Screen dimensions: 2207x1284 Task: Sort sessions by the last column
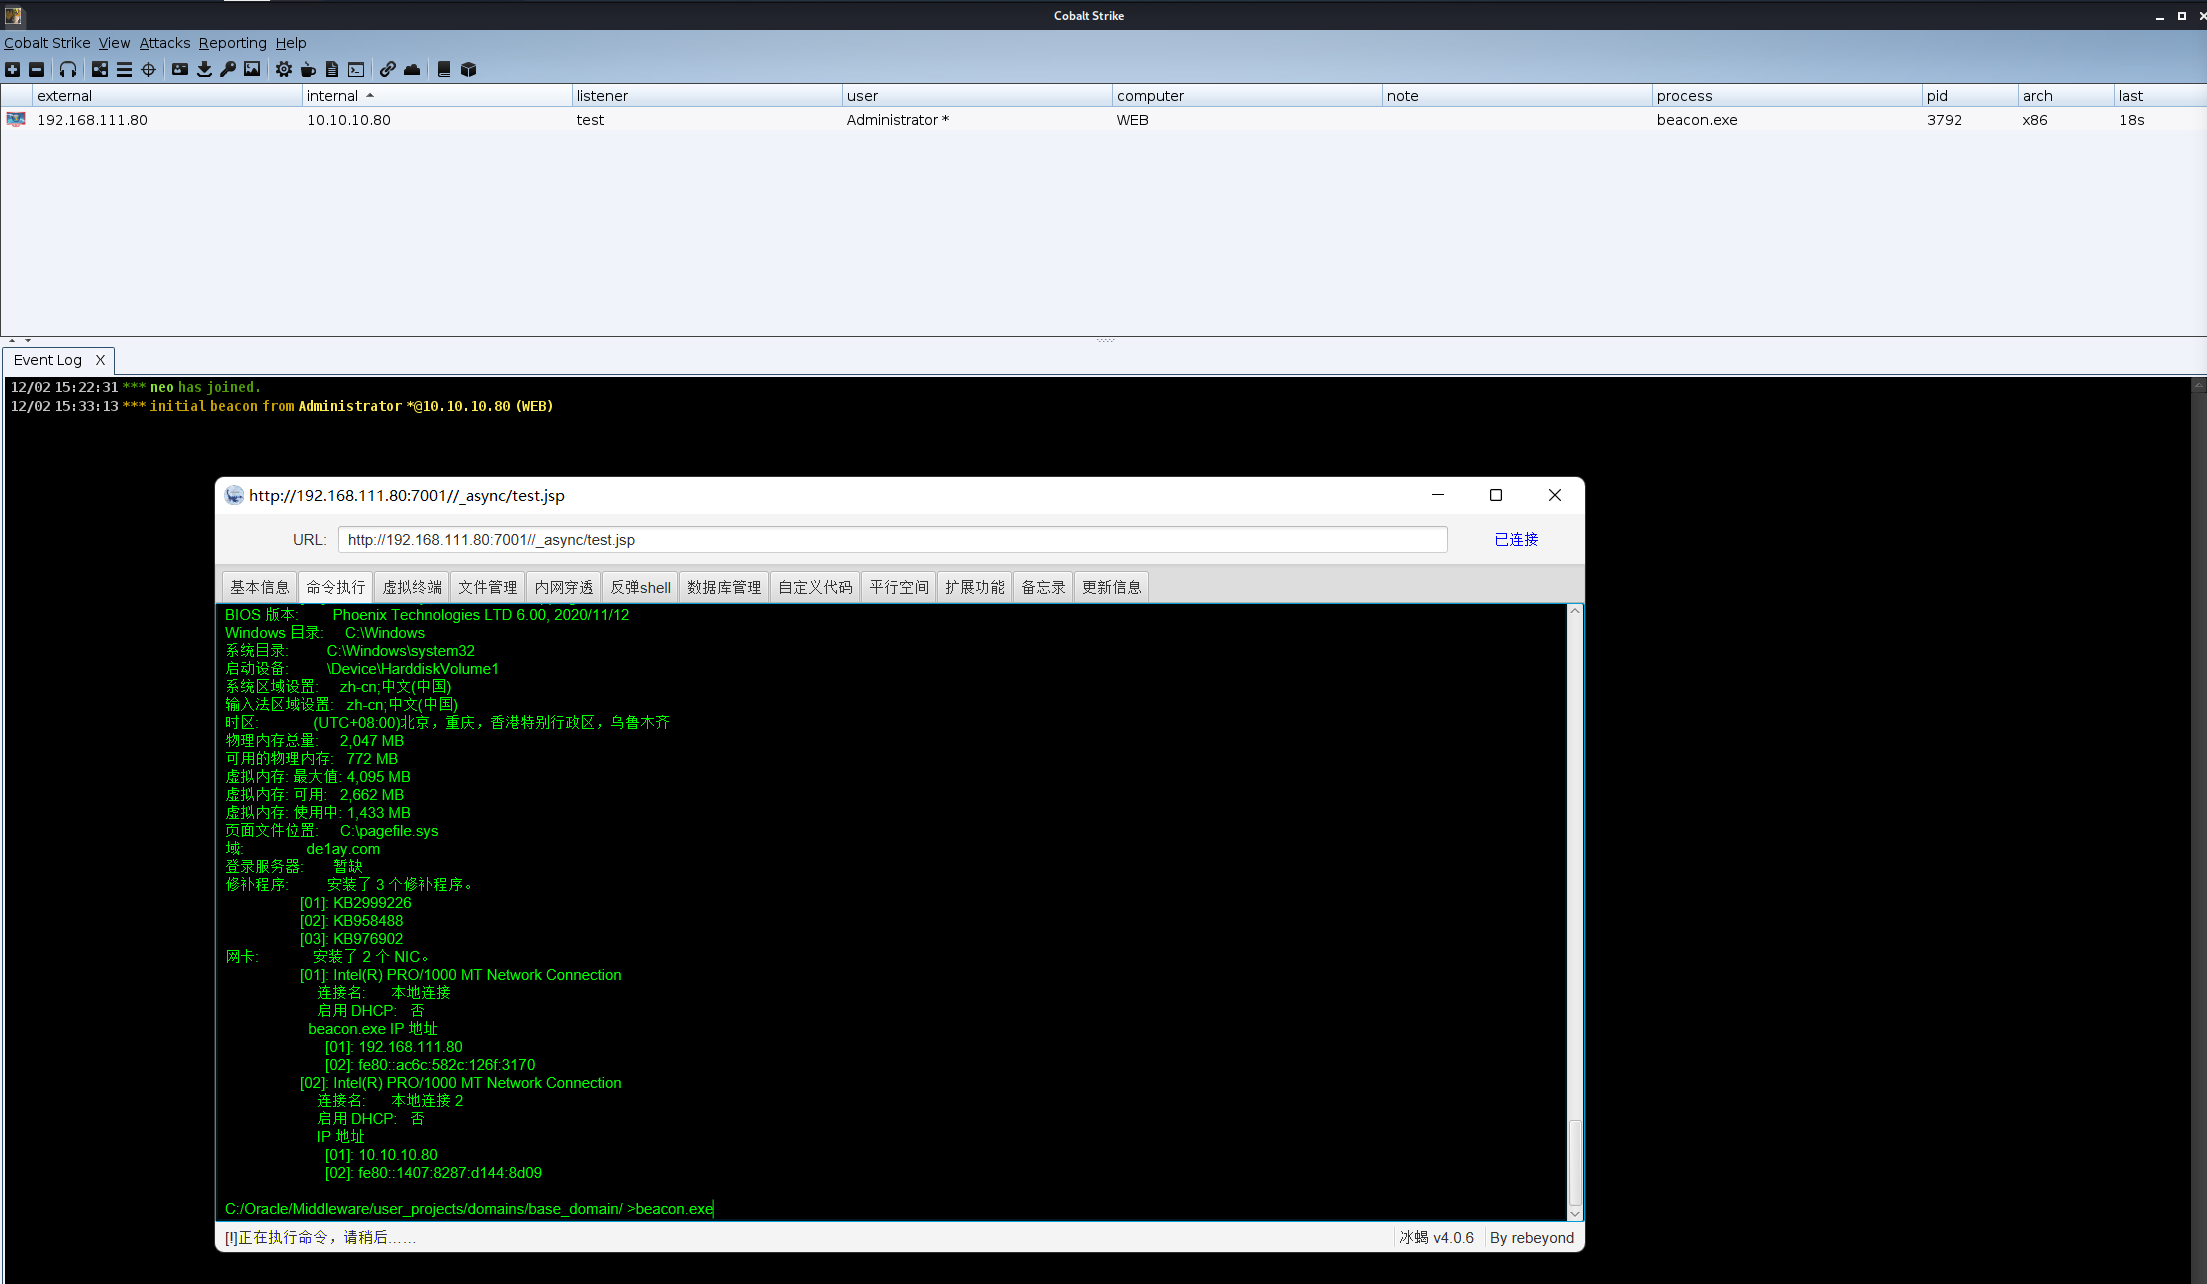(x=2160, y=96)
